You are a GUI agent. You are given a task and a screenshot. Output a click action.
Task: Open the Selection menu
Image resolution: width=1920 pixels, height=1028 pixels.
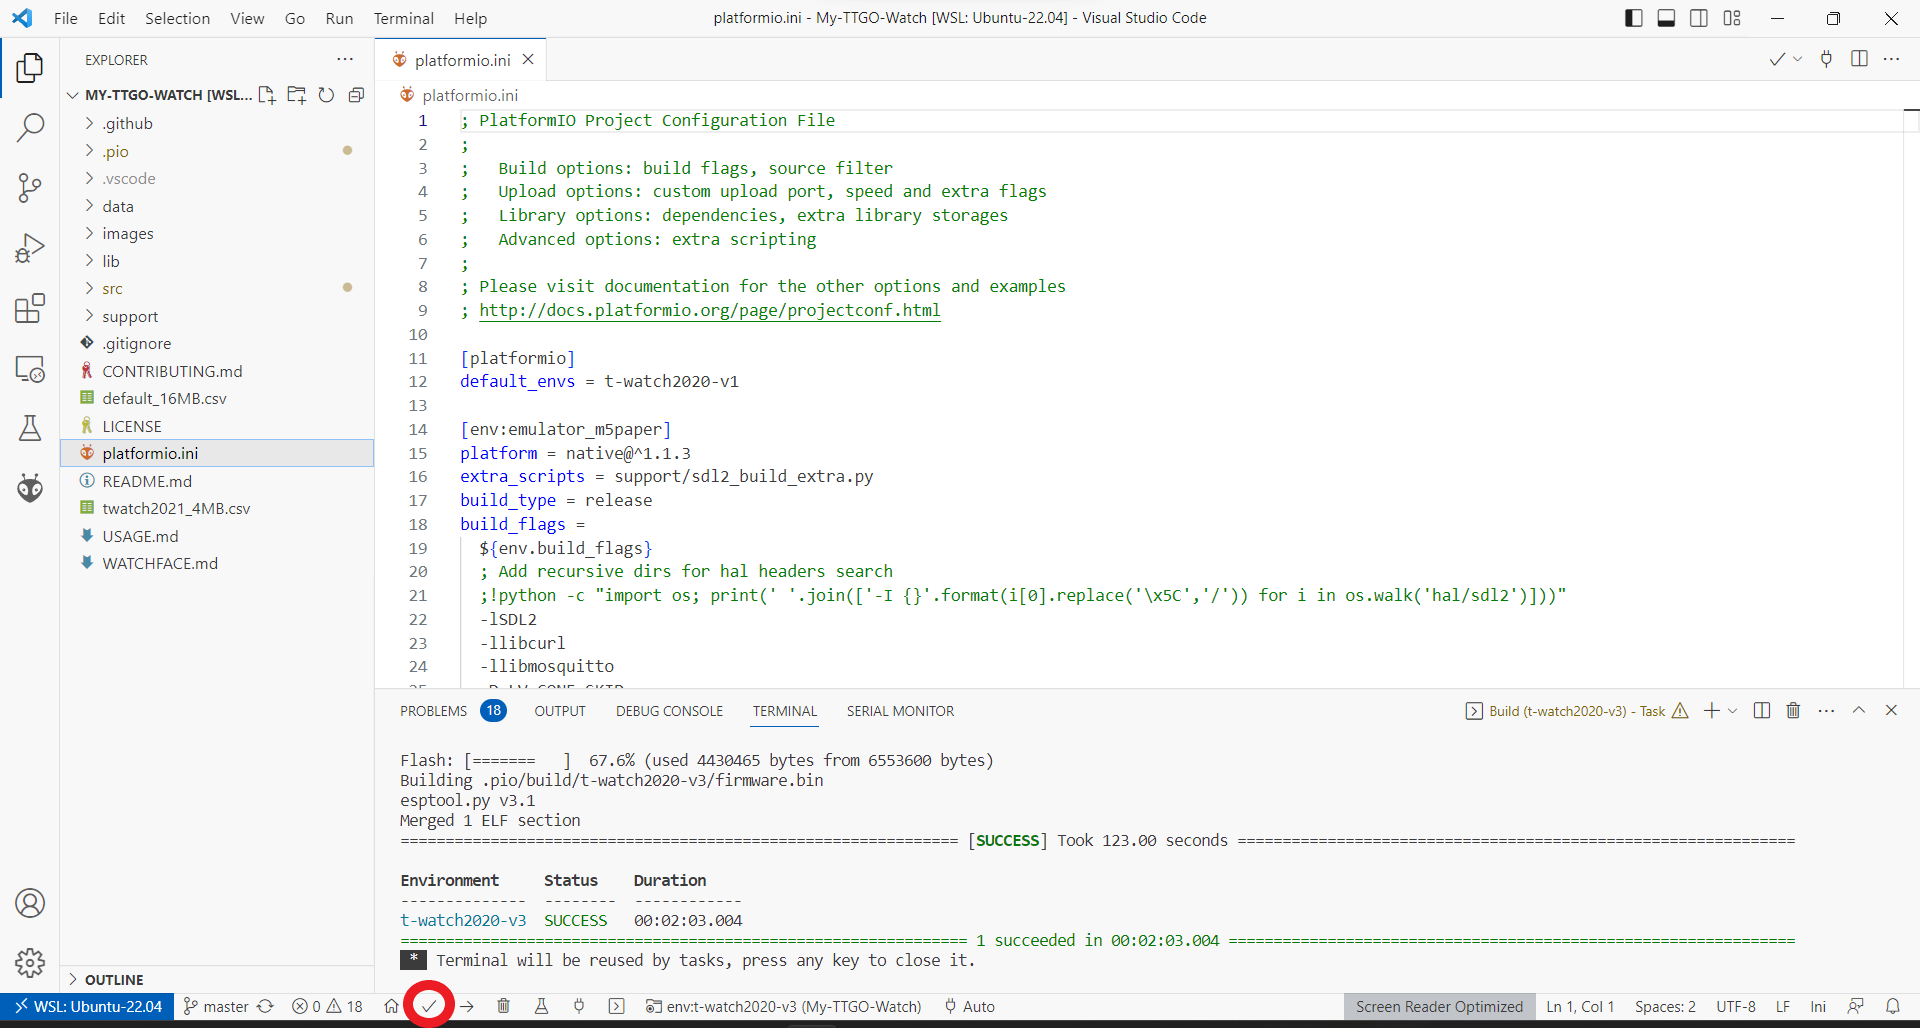click(177, 18)
